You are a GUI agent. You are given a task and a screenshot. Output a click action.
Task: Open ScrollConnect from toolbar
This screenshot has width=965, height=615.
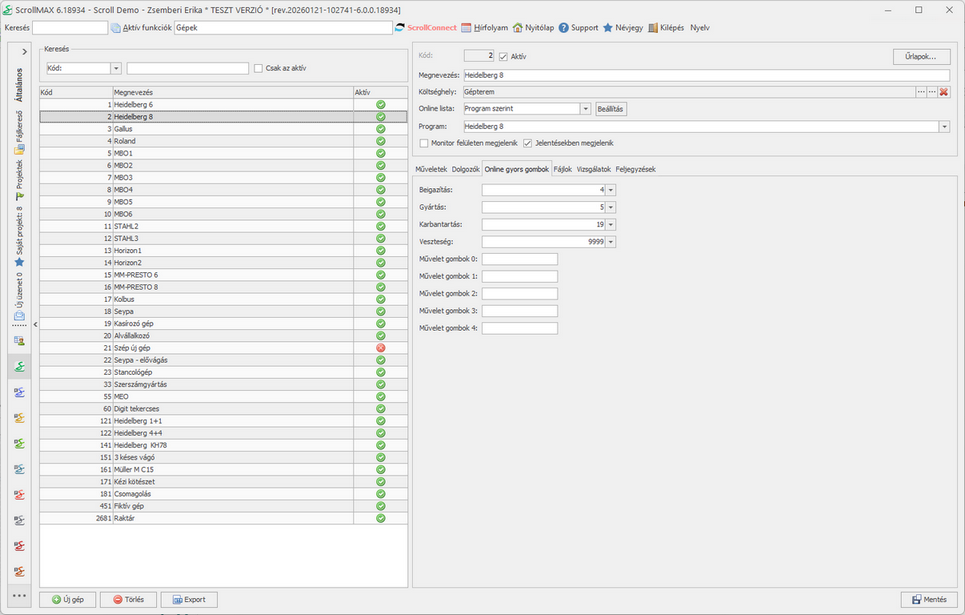[401, 28]
